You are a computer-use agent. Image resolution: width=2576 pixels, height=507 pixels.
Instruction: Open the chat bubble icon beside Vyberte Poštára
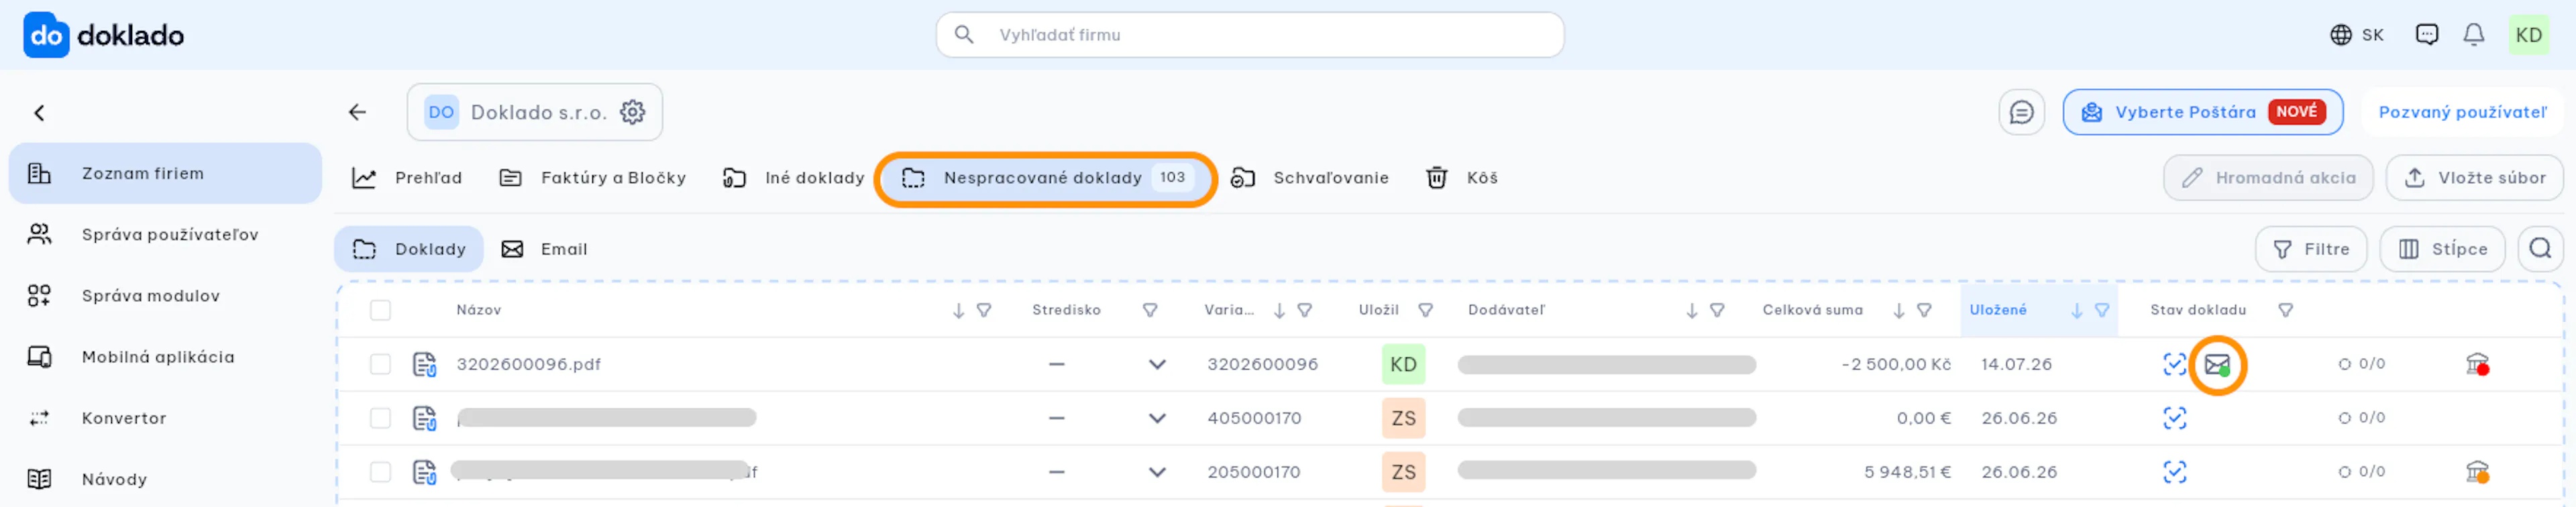[x=2021, y=112]
